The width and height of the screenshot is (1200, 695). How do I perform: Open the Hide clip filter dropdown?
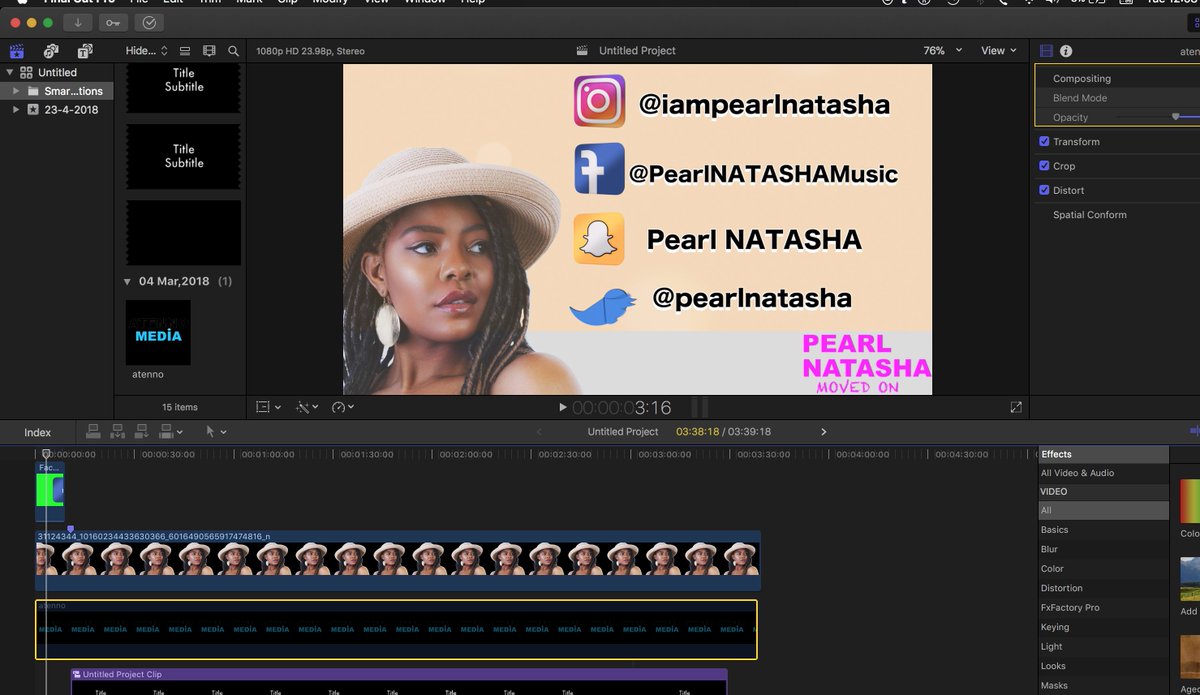coord(145,51)
